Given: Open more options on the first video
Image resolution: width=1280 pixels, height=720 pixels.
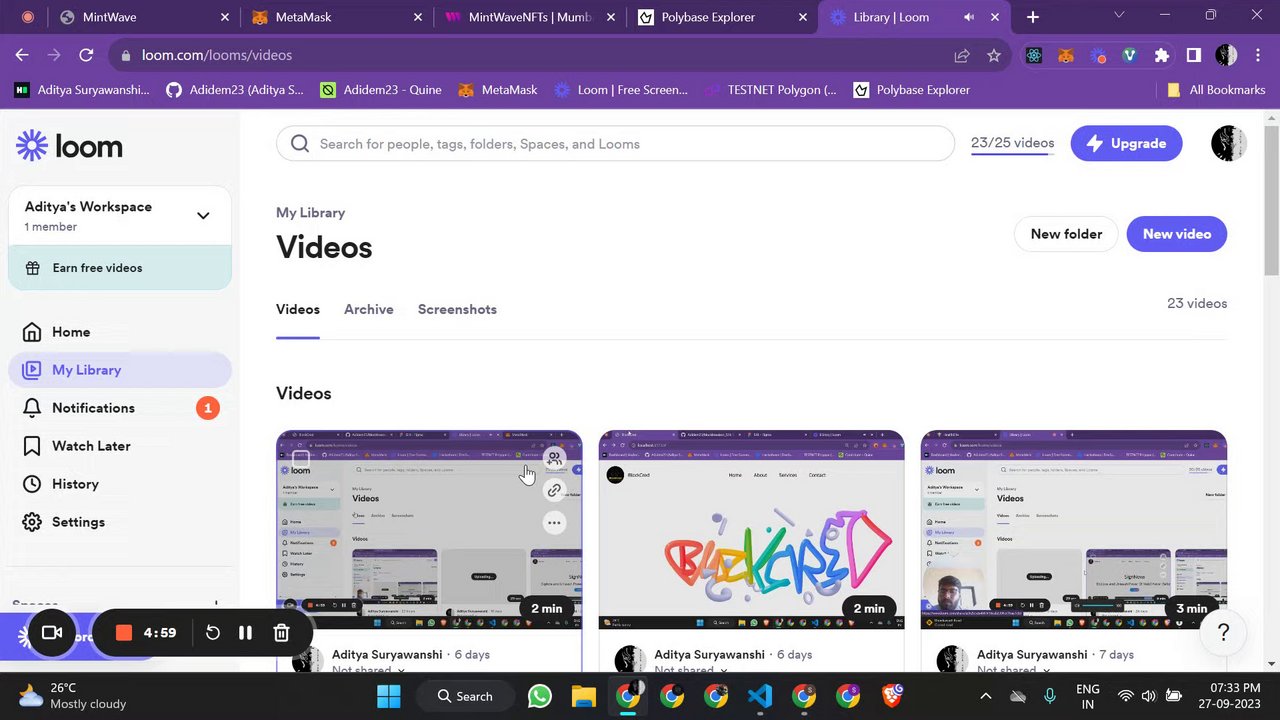Looking at the screenshot, I should point(554,522).
